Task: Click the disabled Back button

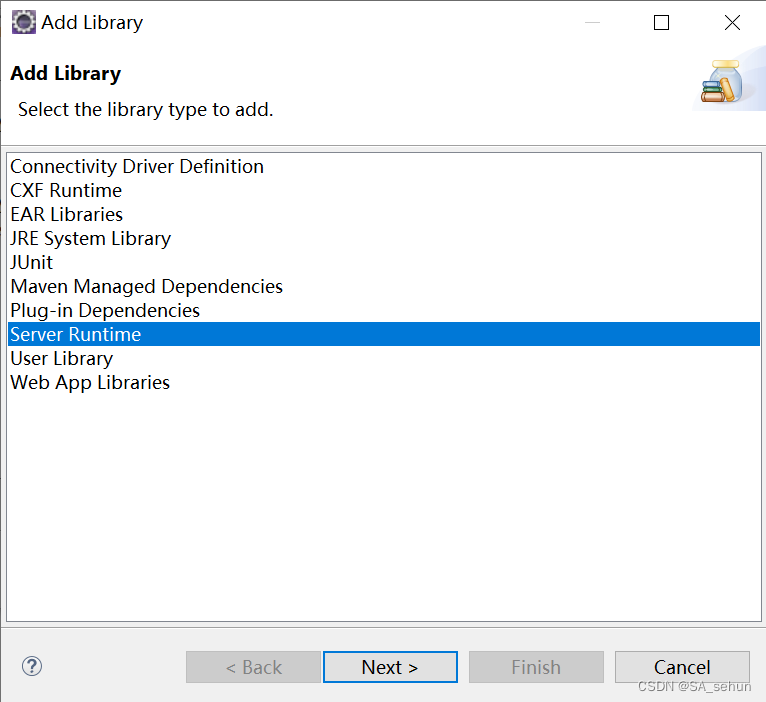Action: (253, 667)
